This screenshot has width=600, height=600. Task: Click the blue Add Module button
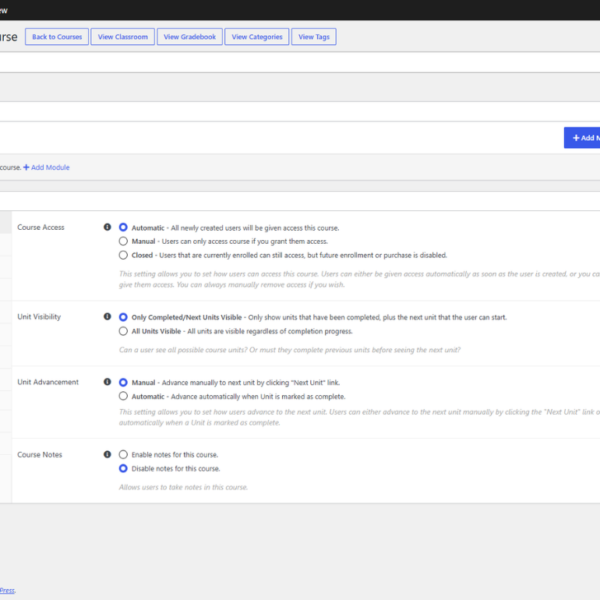tap(582, 138)
